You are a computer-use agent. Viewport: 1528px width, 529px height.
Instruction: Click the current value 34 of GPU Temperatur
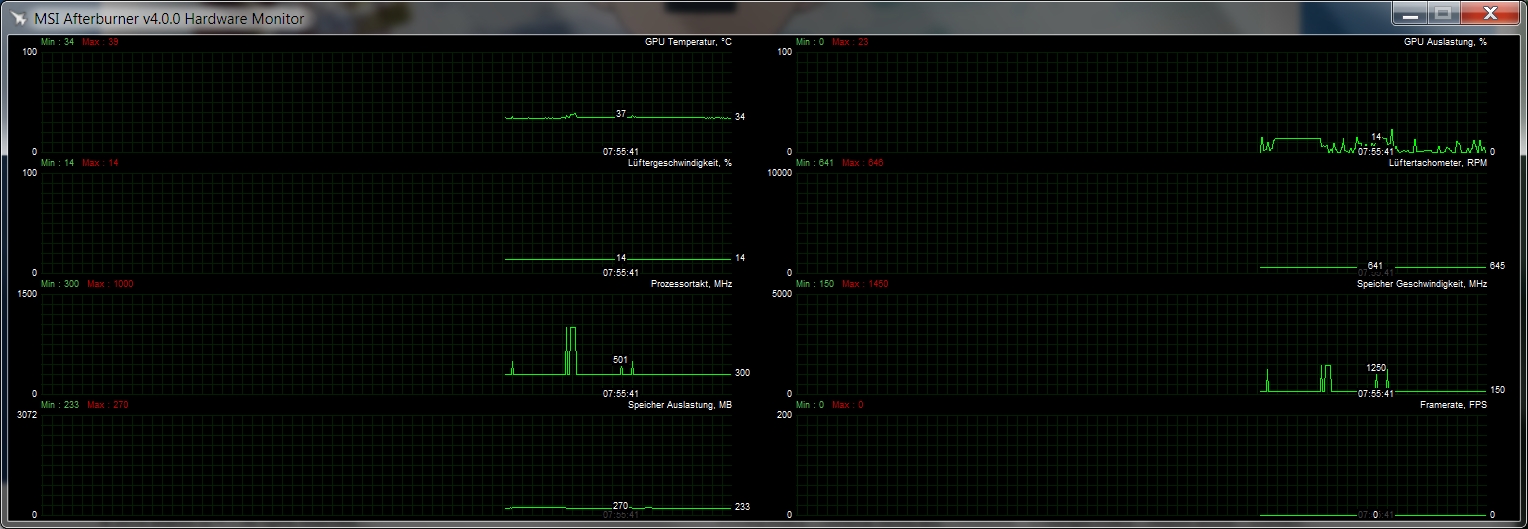coord(740,117)
